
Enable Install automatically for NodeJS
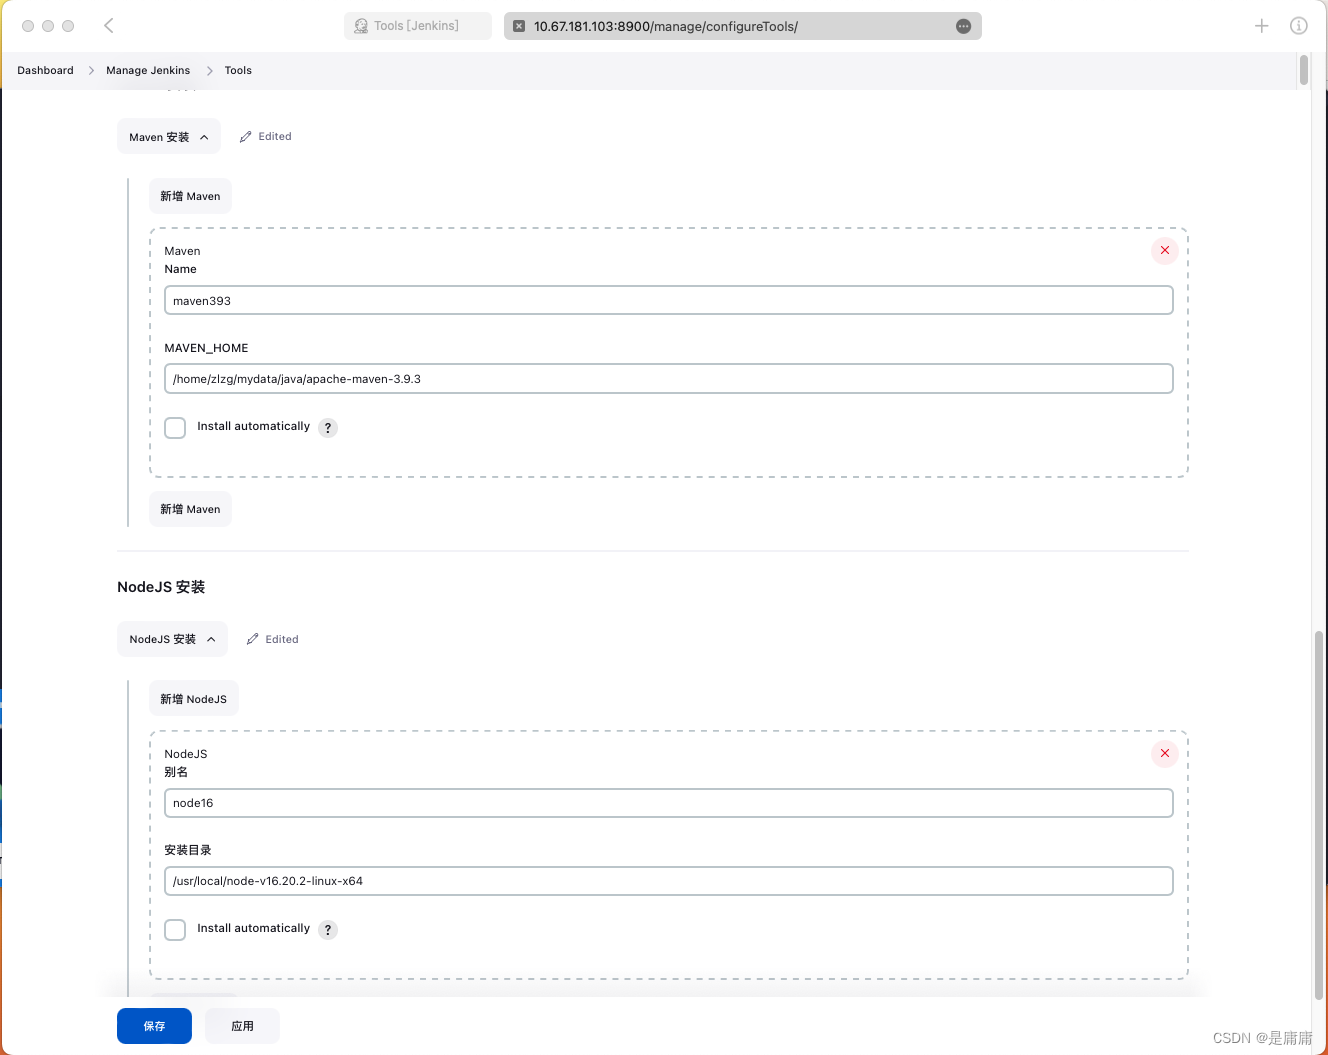[175, 930]
